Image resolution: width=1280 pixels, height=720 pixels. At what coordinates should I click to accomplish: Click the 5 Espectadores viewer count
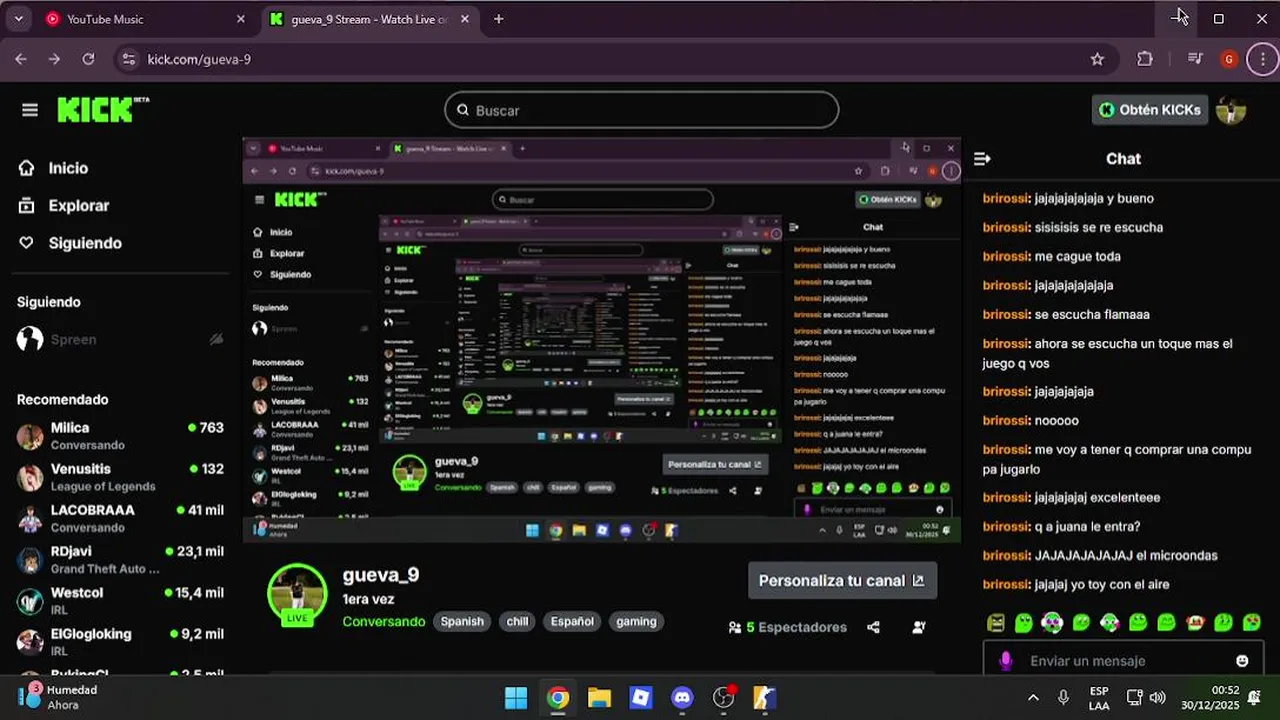click(x=788, y=627)
